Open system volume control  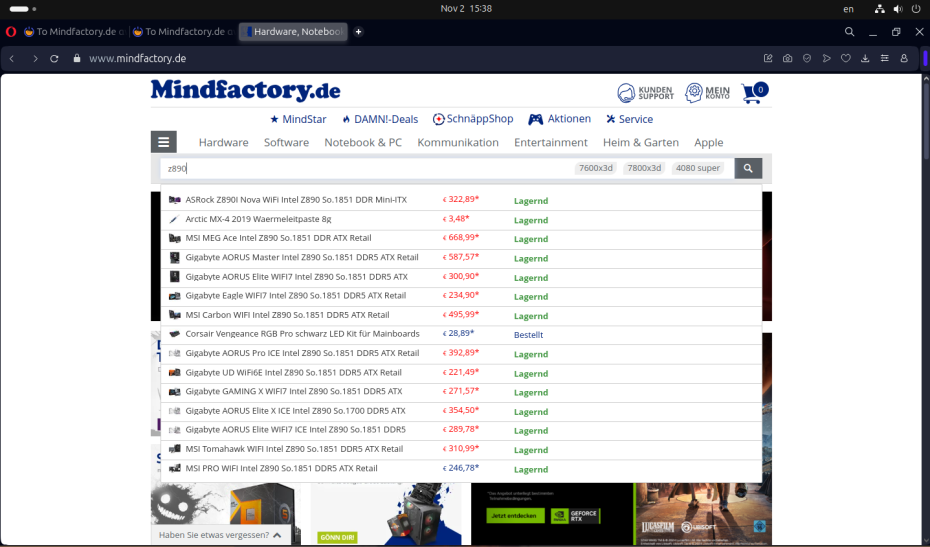tap(898, 9)
